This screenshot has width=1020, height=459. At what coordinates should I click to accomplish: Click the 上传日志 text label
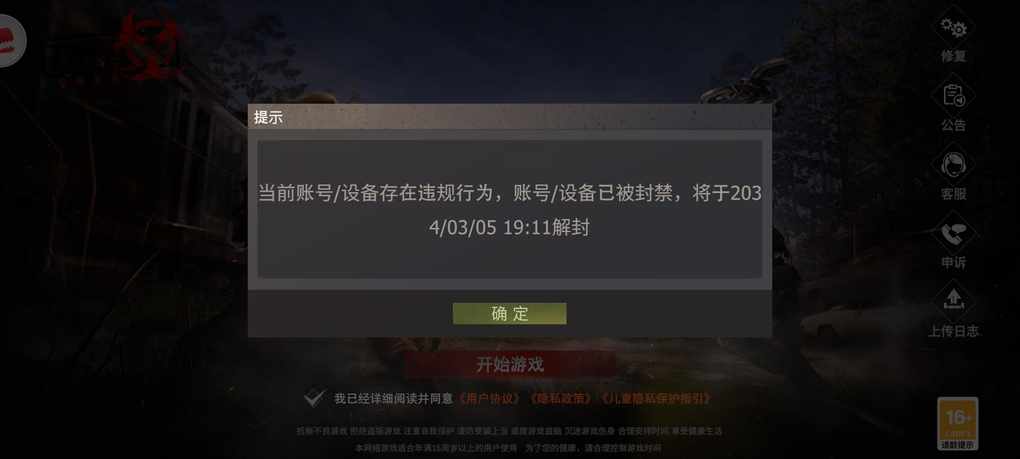click(x=953, y=331)
